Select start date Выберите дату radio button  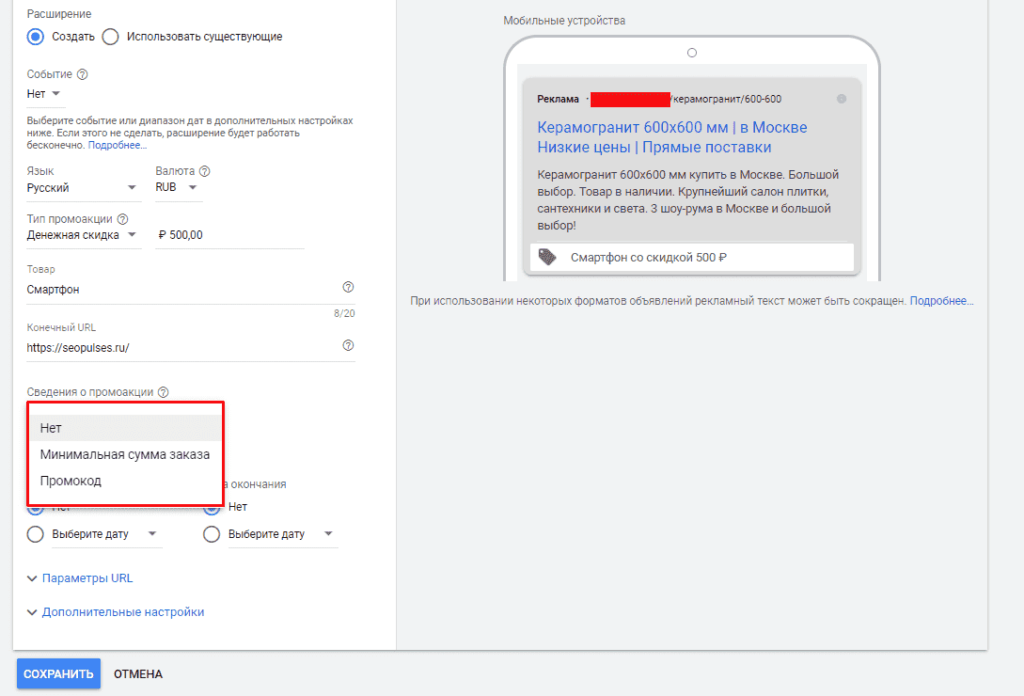35,535
